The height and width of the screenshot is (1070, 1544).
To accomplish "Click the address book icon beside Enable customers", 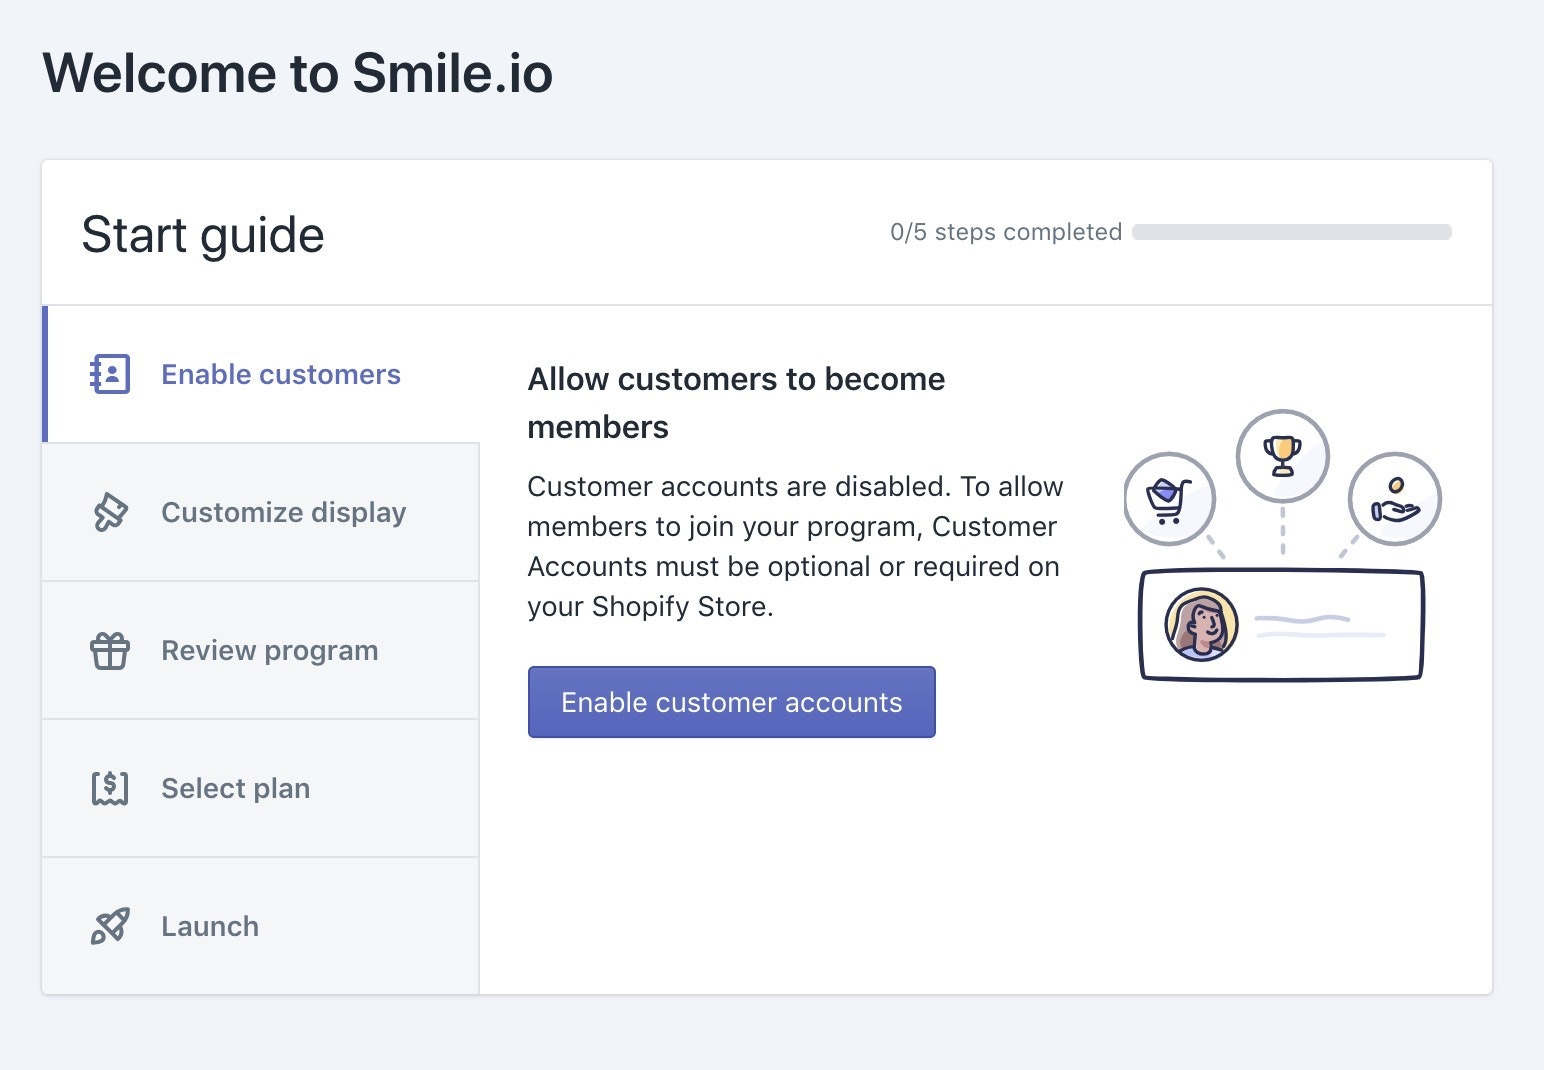I will 110,374.
